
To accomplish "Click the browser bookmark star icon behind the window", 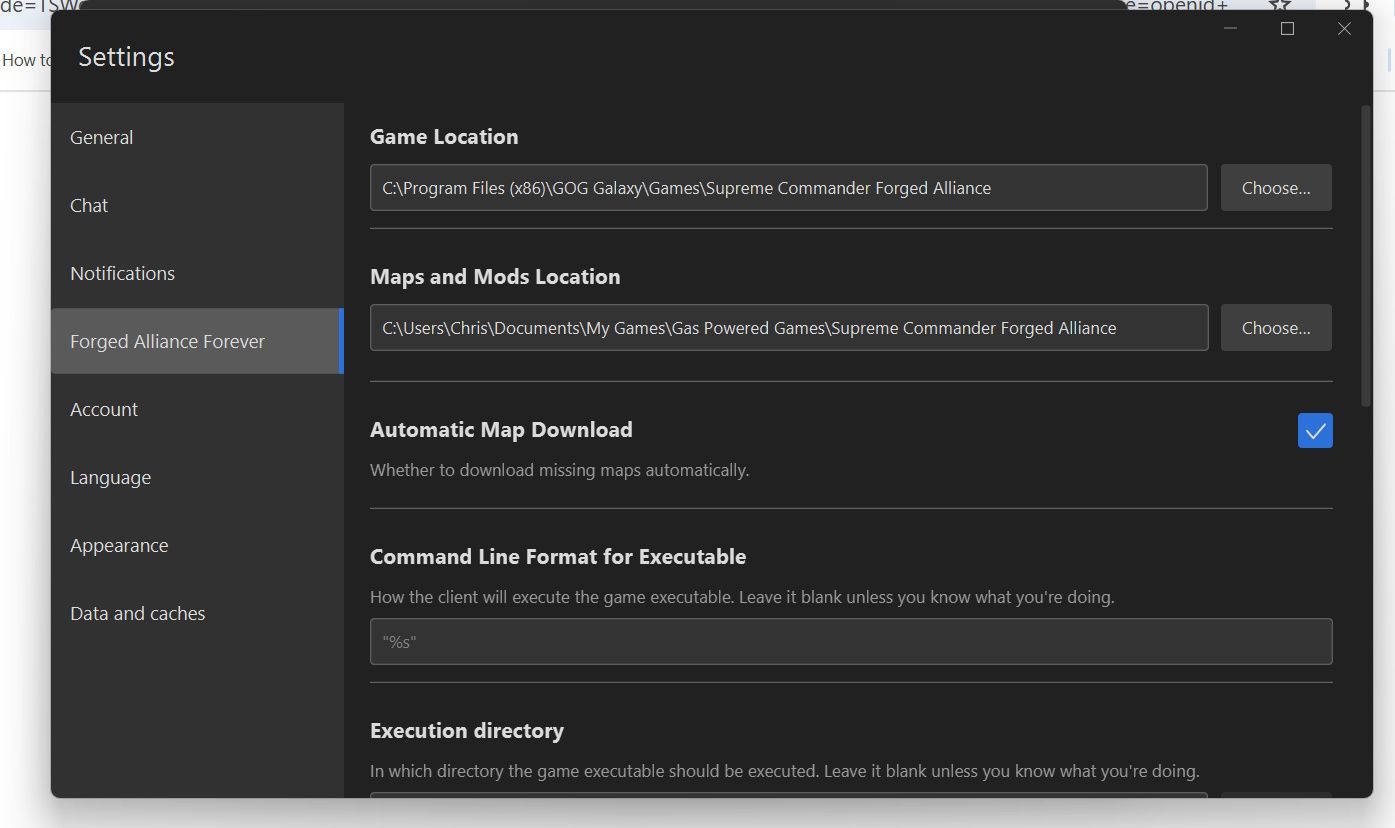I will pyautogui.click(x=1279, y=5).
